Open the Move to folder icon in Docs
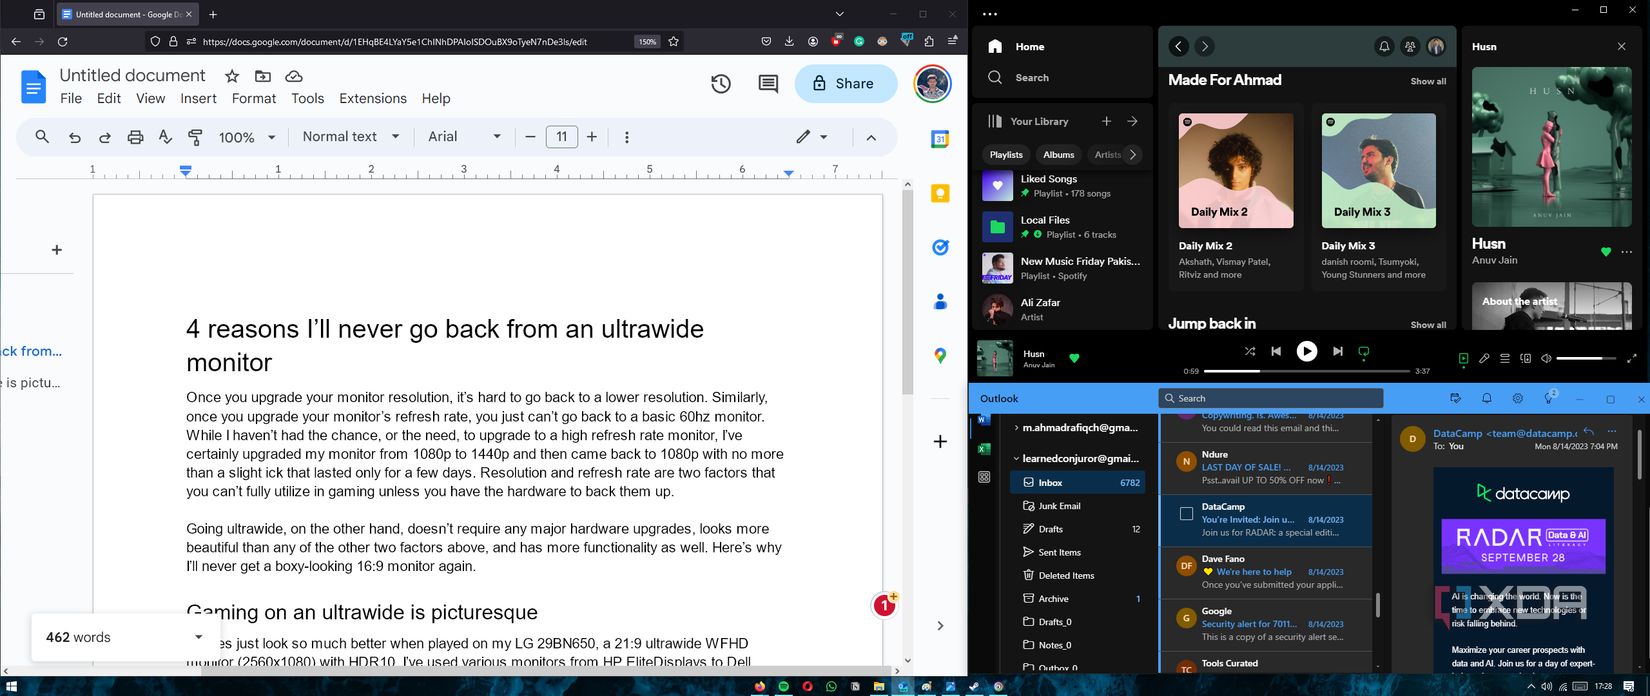The image size is (1650, 696). point(263,76)
